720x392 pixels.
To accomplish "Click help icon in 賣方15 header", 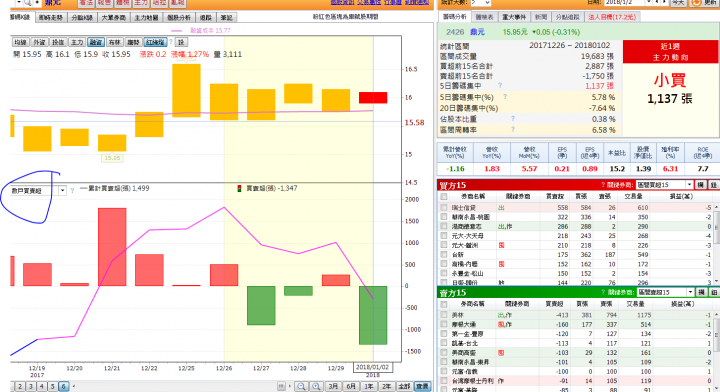I will click(603, 292).
